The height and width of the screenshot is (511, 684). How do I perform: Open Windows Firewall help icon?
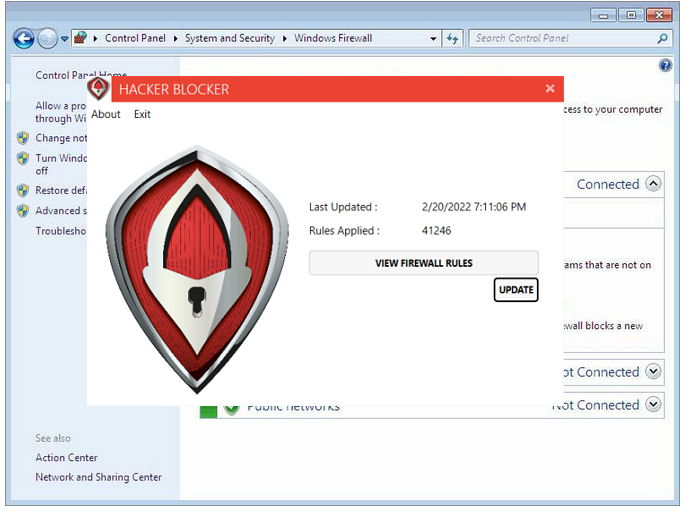pos(665,65)
